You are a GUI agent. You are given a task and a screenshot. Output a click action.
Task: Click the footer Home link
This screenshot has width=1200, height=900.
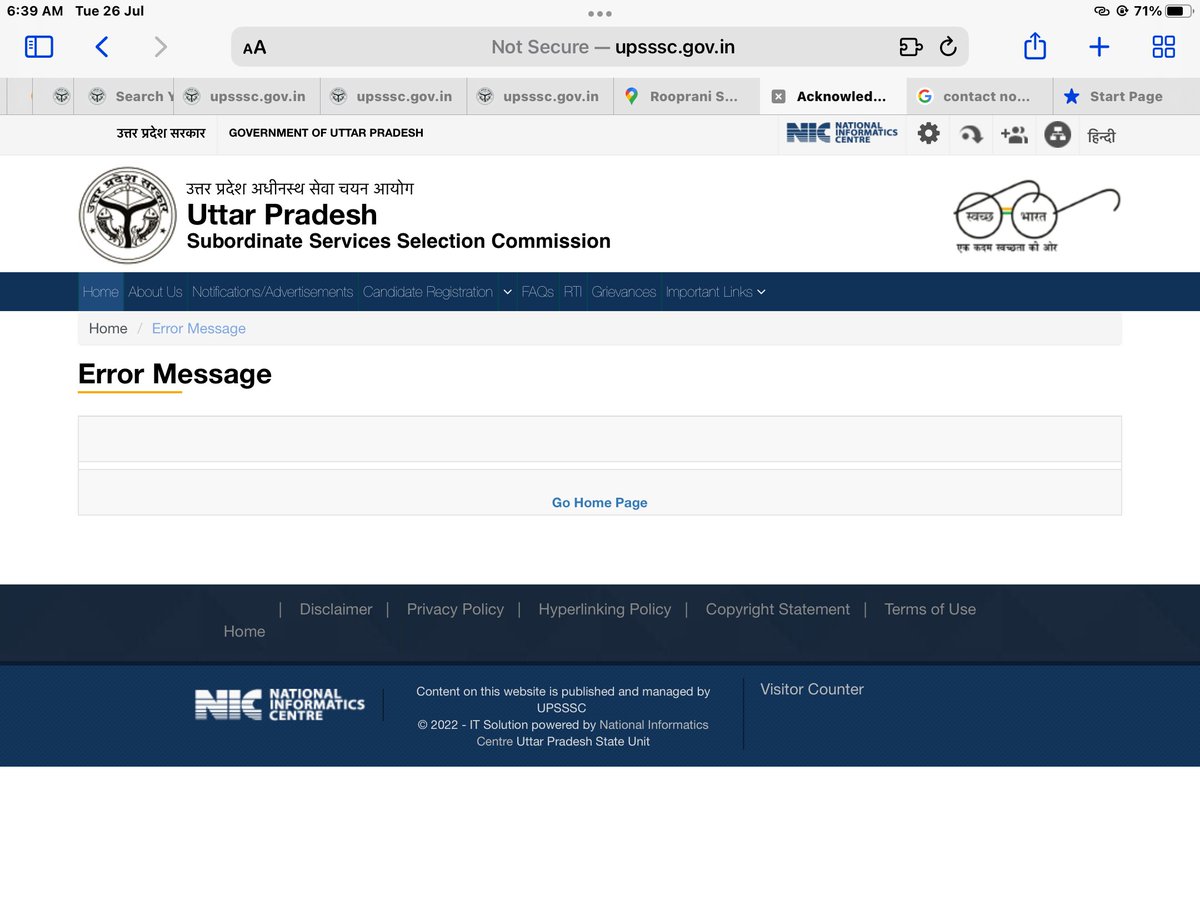coord(244,631)
